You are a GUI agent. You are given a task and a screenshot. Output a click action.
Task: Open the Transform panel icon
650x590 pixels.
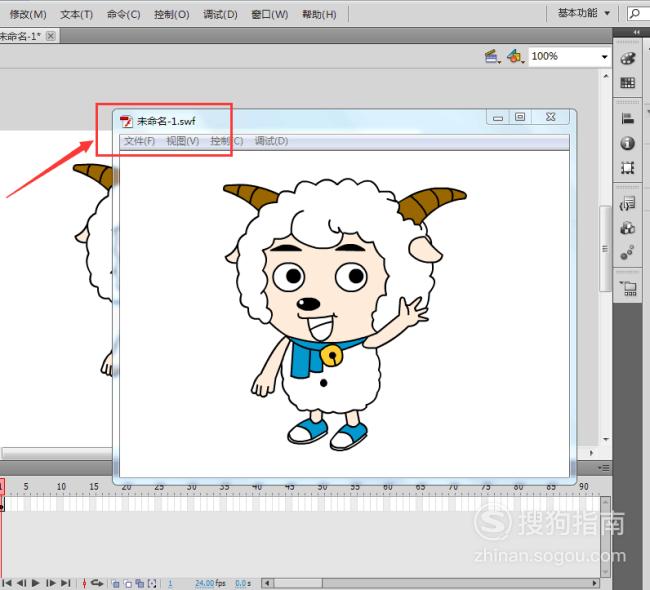628,168
